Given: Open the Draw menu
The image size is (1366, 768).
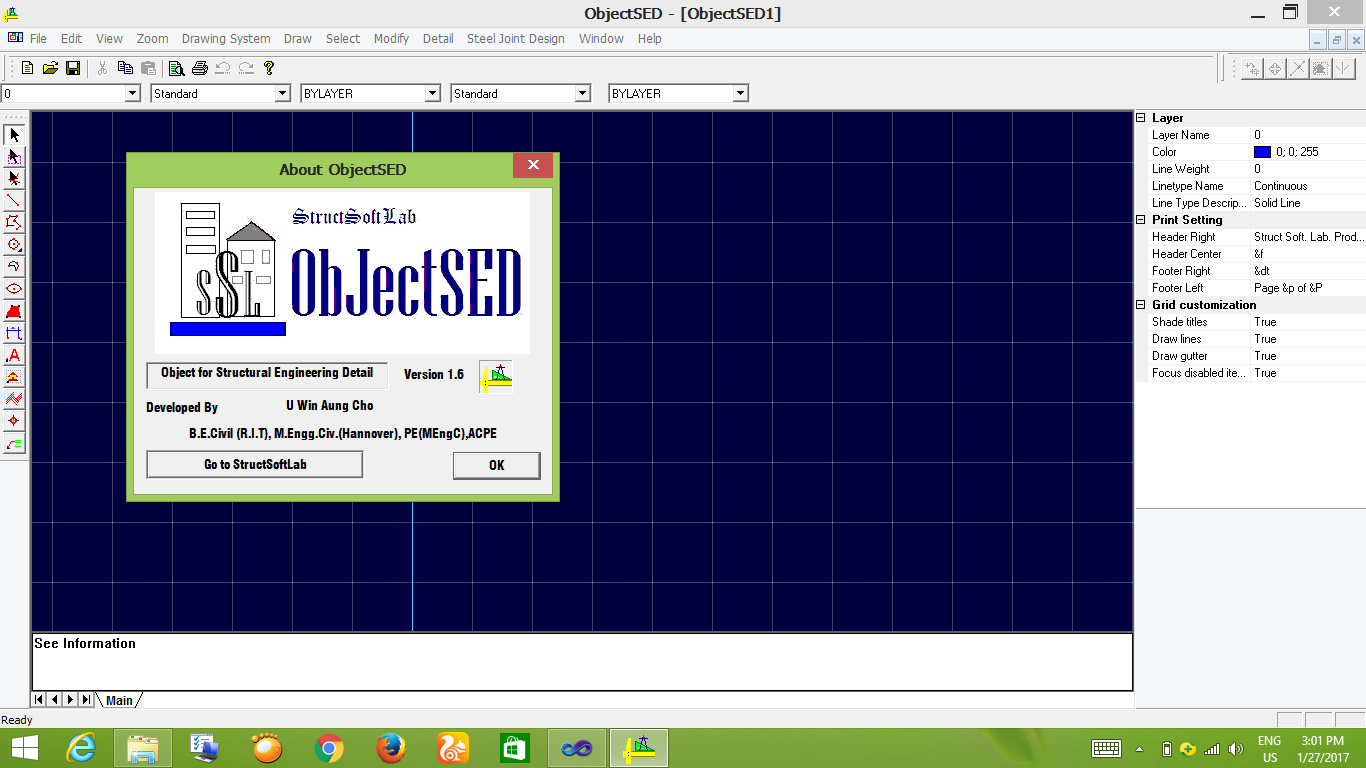Looking at the screenshot, I should (x=298, y=39).
